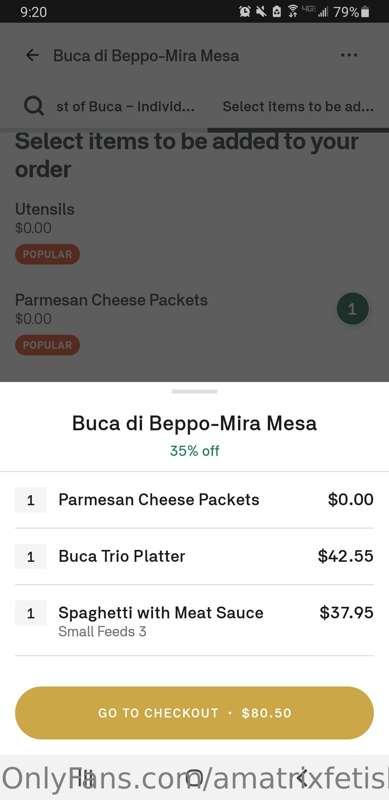
Task: Adjust quantity box for Parmesan Cheese Packets
Action: pos(31,499)
